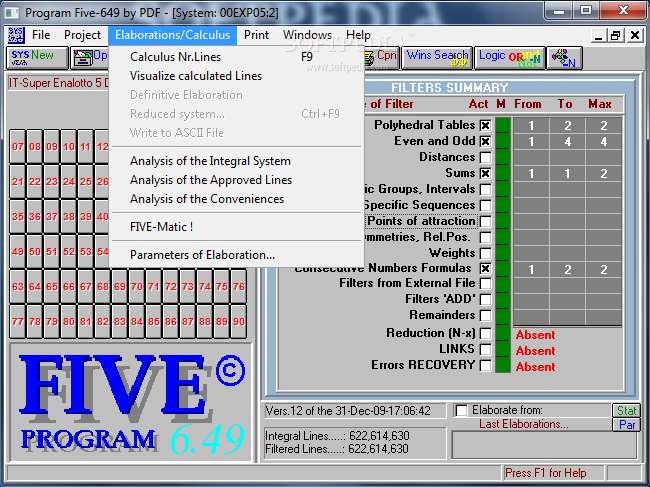
Task: Select number 49 in the grid
Action: (x=18, y=252)
